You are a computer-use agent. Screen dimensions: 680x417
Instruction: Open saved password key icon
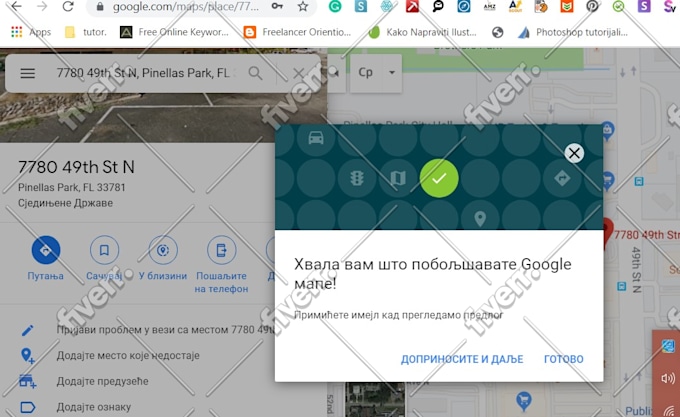277,6
